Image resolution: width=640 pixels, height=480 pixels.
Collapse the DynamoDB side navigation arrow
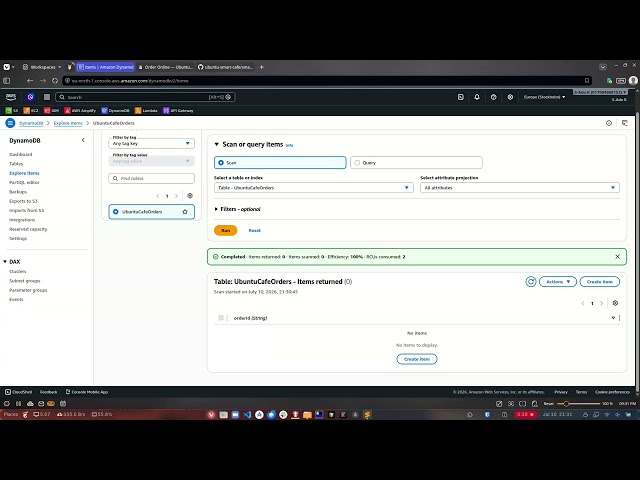click(83, 140)
